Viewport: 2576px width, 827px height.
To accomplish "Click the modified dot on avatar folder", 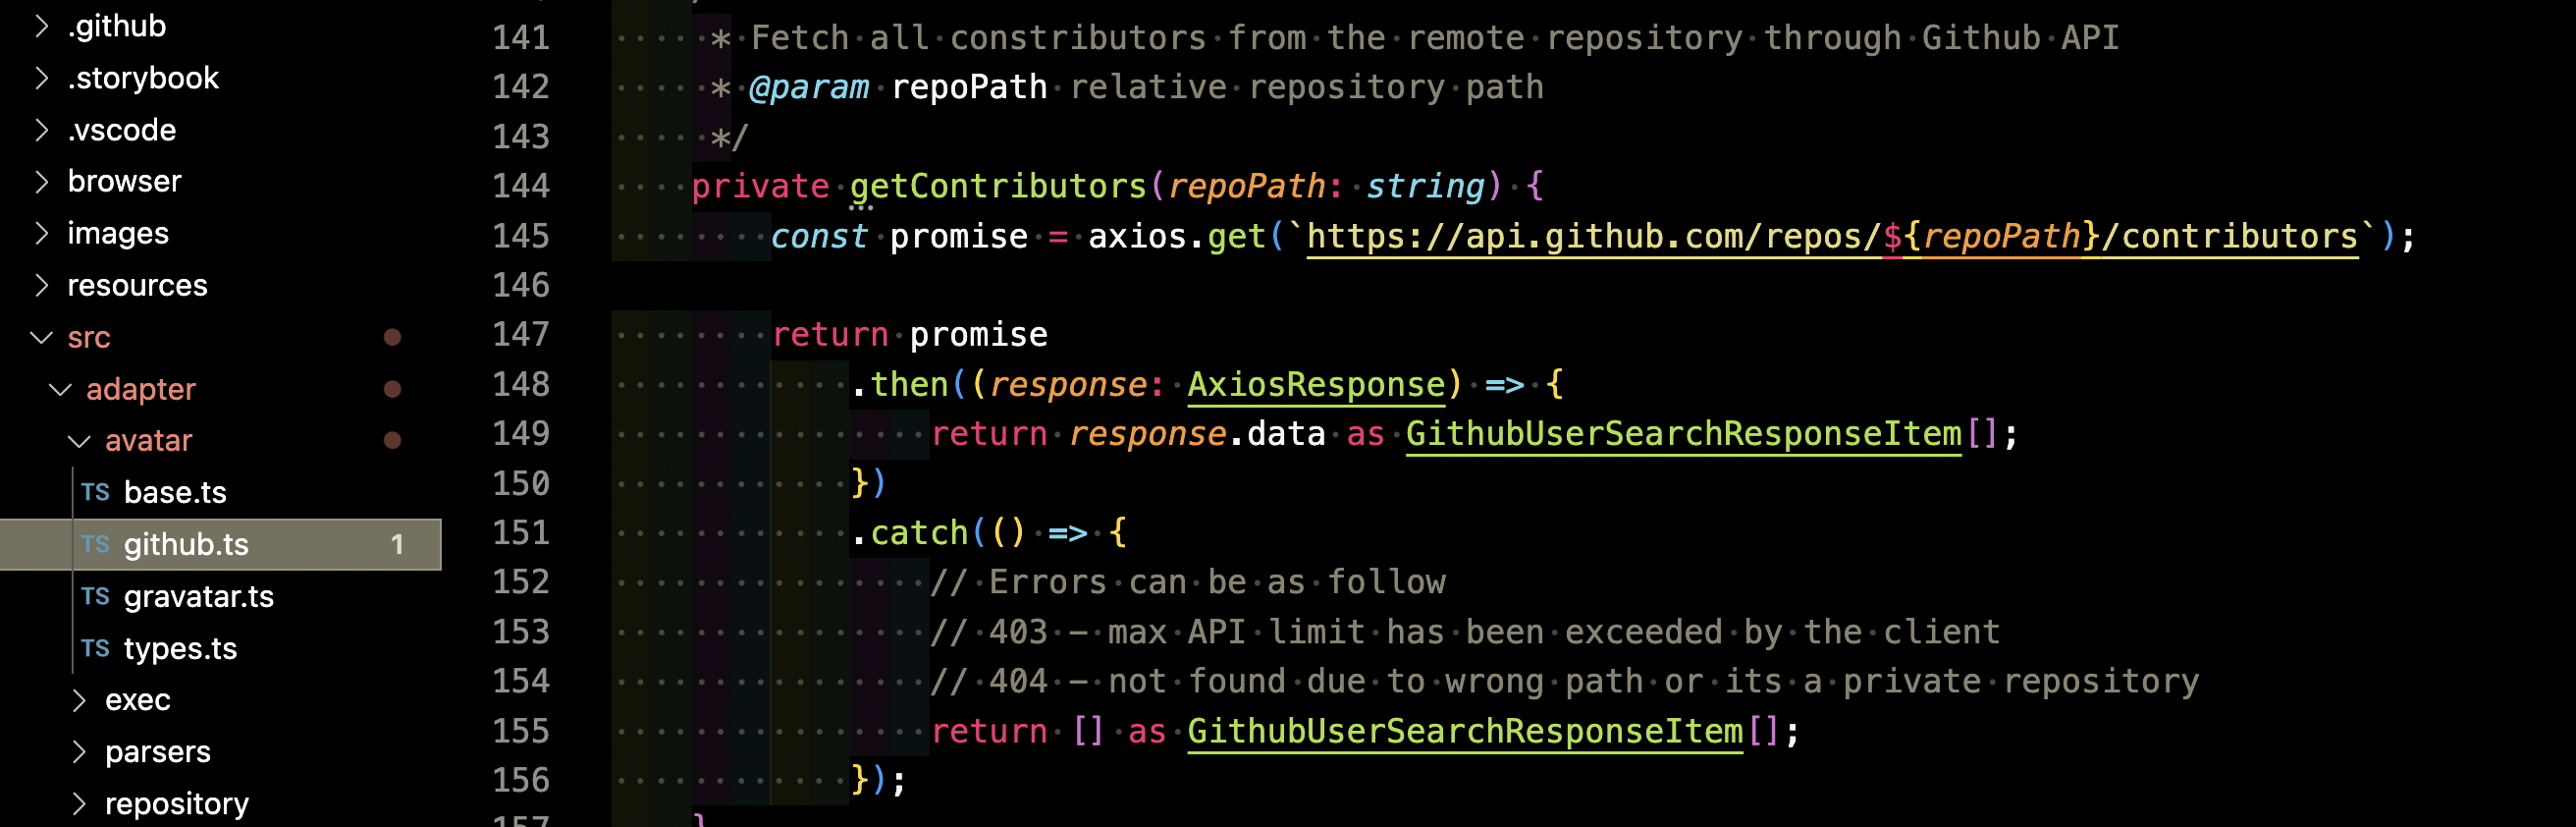I will pyautogui.click(x=392, y=440).
